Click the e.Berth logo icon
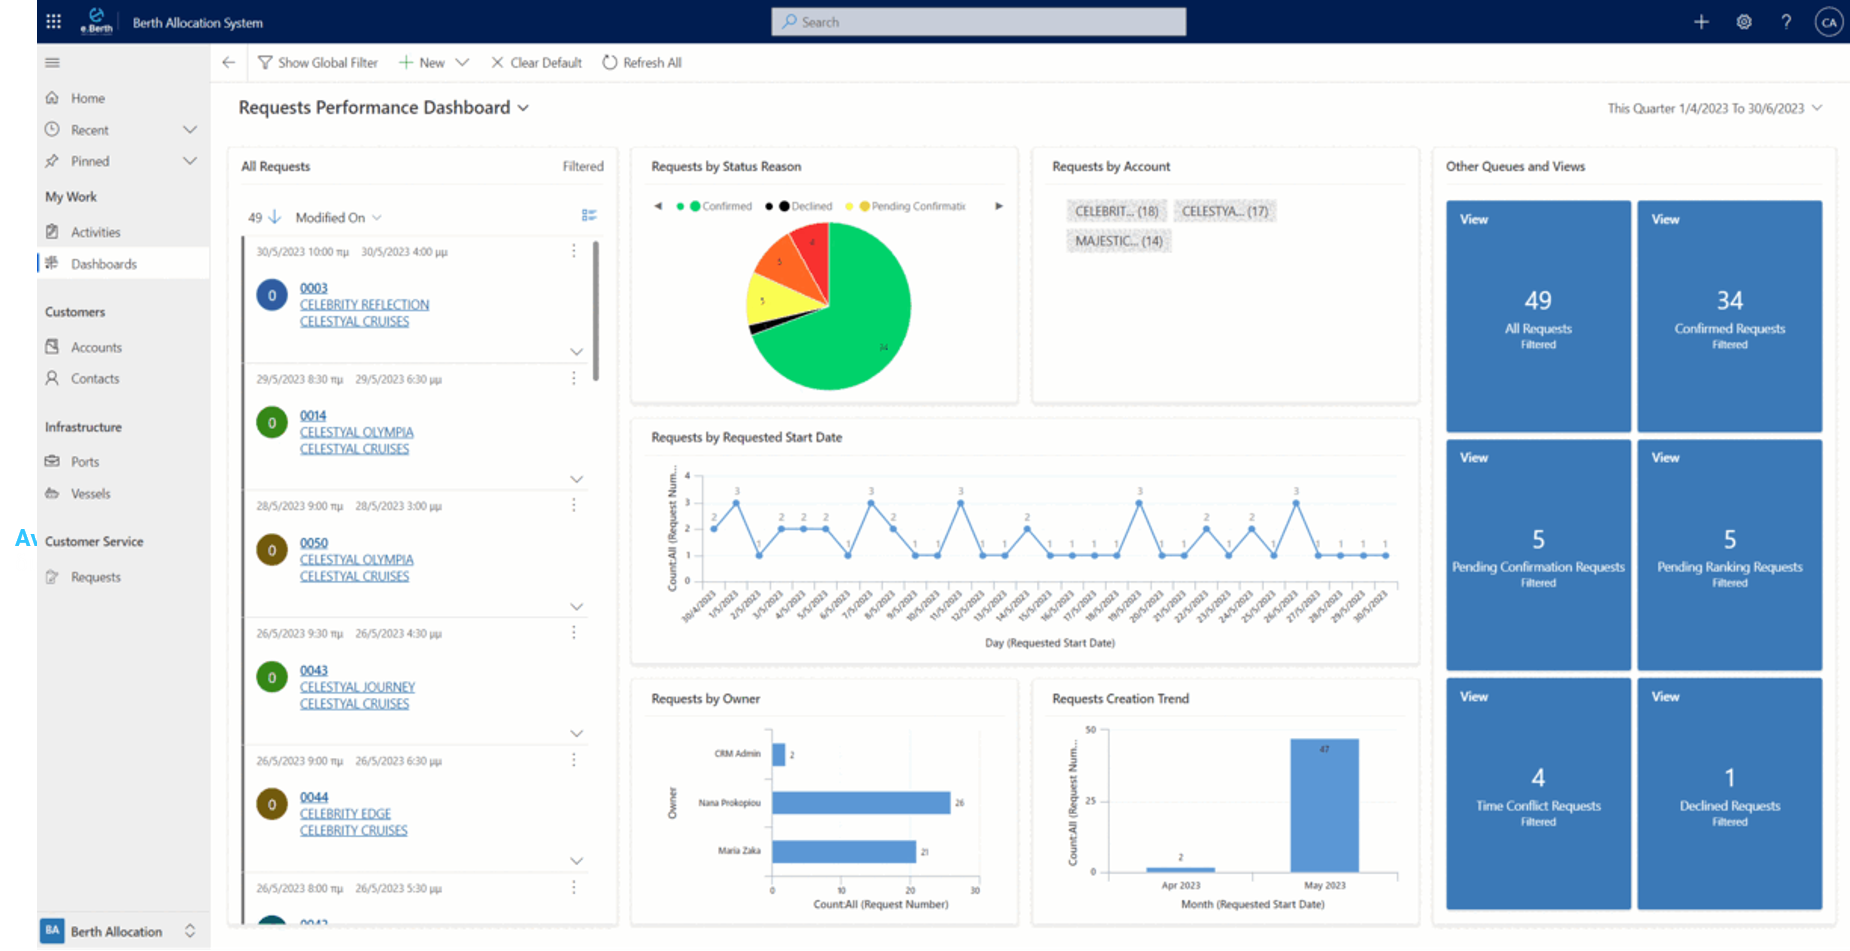The width and height of the screenshot is (1850, 951). pyautogui.click(x=96, y=20)
